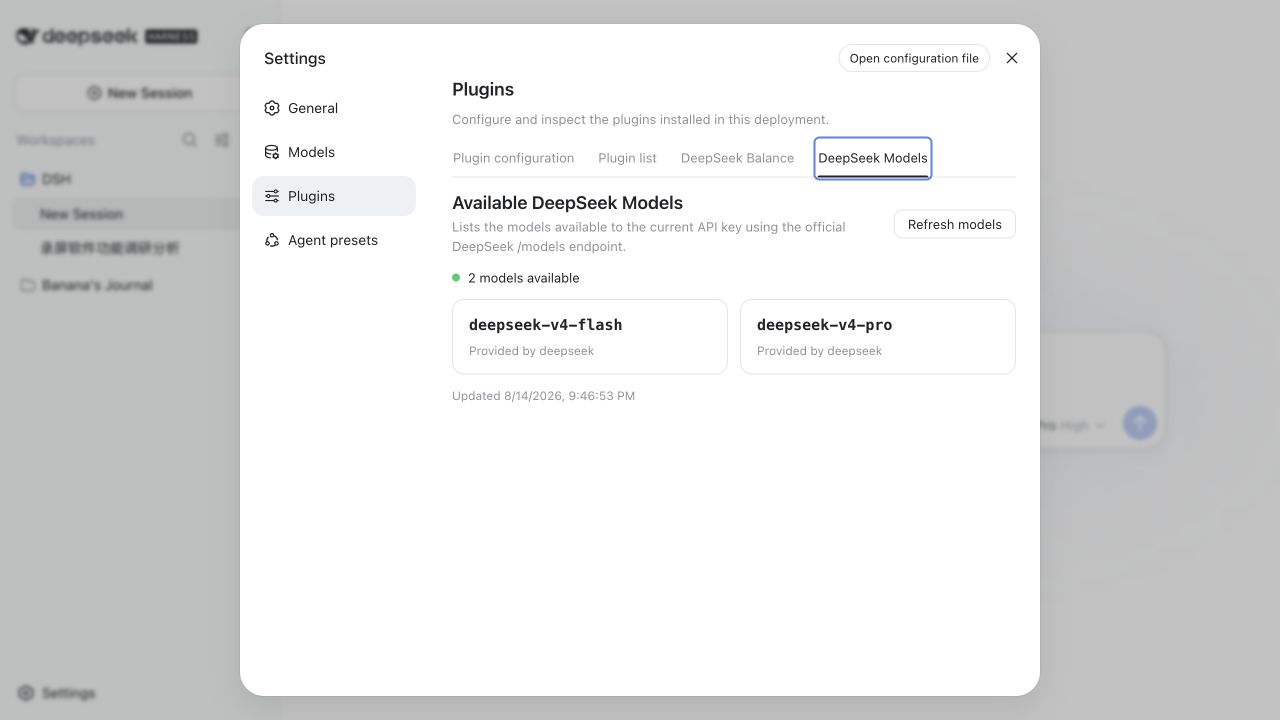1280x720 pixels.
Task: Click Settings at sidebar bottom
Action: [x=57, y=693]
